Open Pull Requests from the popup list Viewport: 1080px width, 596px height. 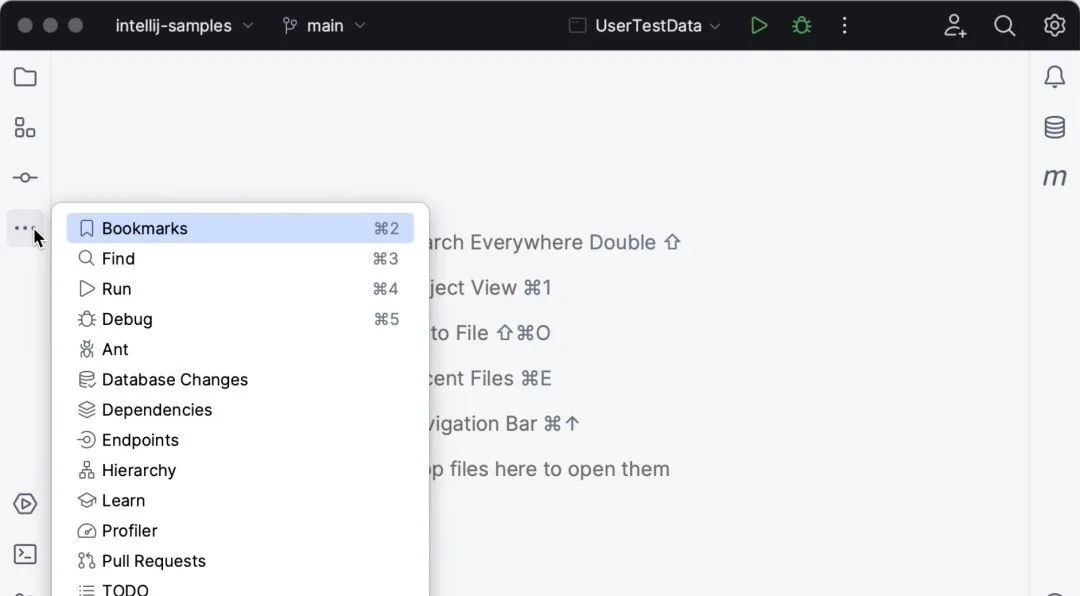pos(240,562)
